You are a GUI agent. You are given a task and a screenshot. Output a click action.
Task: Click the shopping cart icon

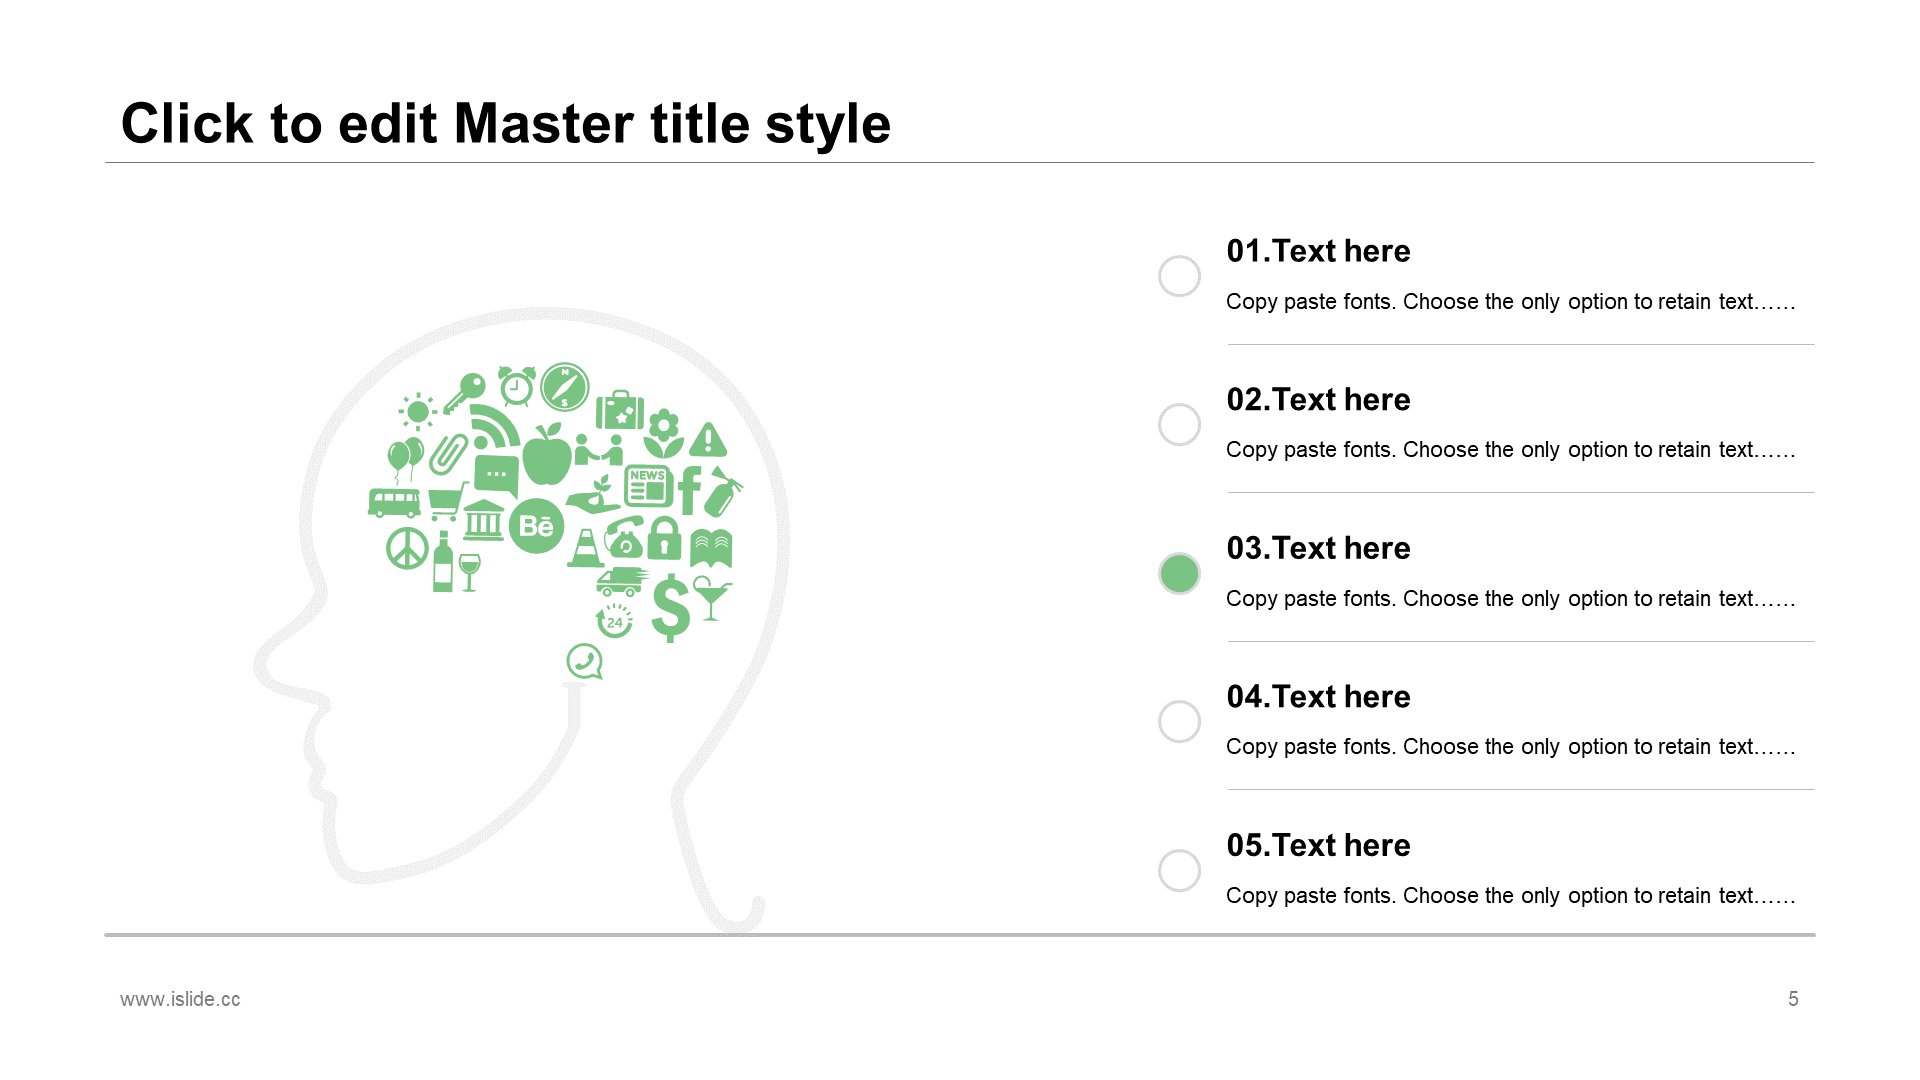447,502
